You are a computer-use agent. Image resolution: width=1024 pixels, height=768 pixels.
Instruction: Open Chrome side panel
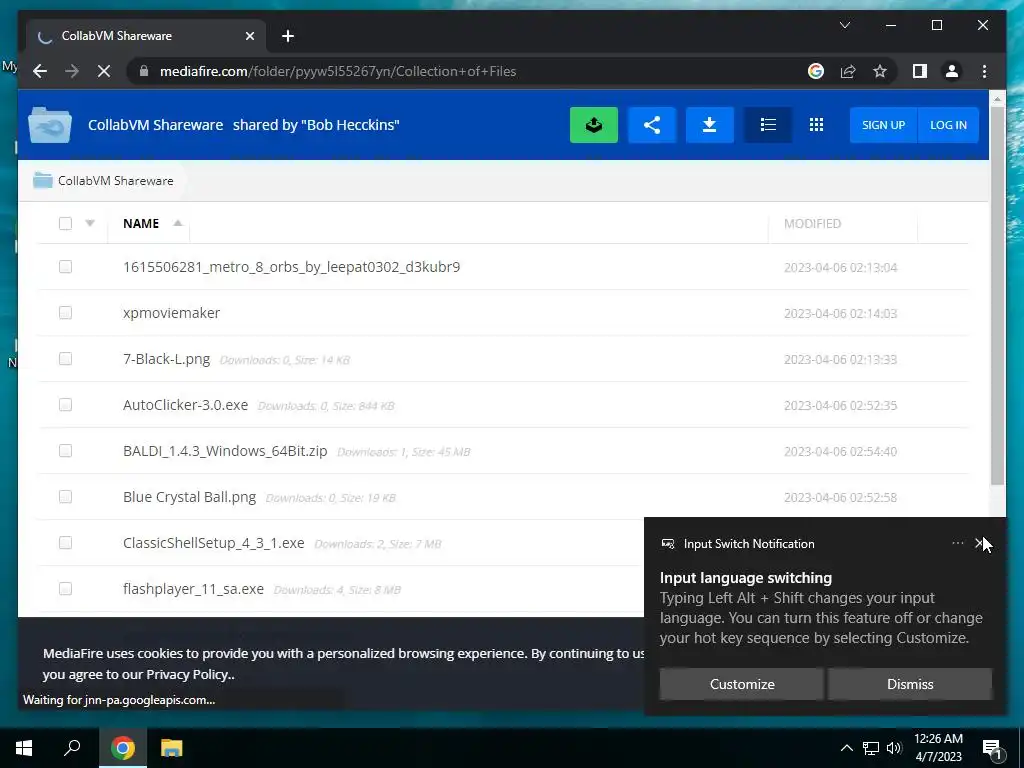click(x=920, y=71)
